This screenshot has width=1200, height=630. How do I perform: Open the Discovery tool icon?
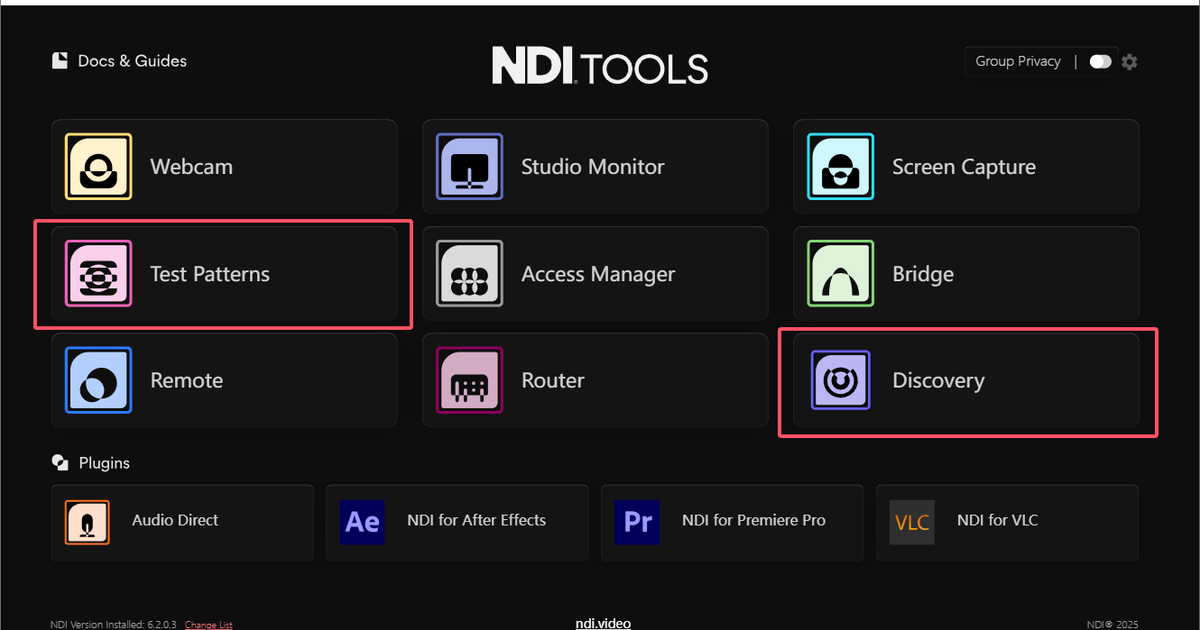[841, 380]
